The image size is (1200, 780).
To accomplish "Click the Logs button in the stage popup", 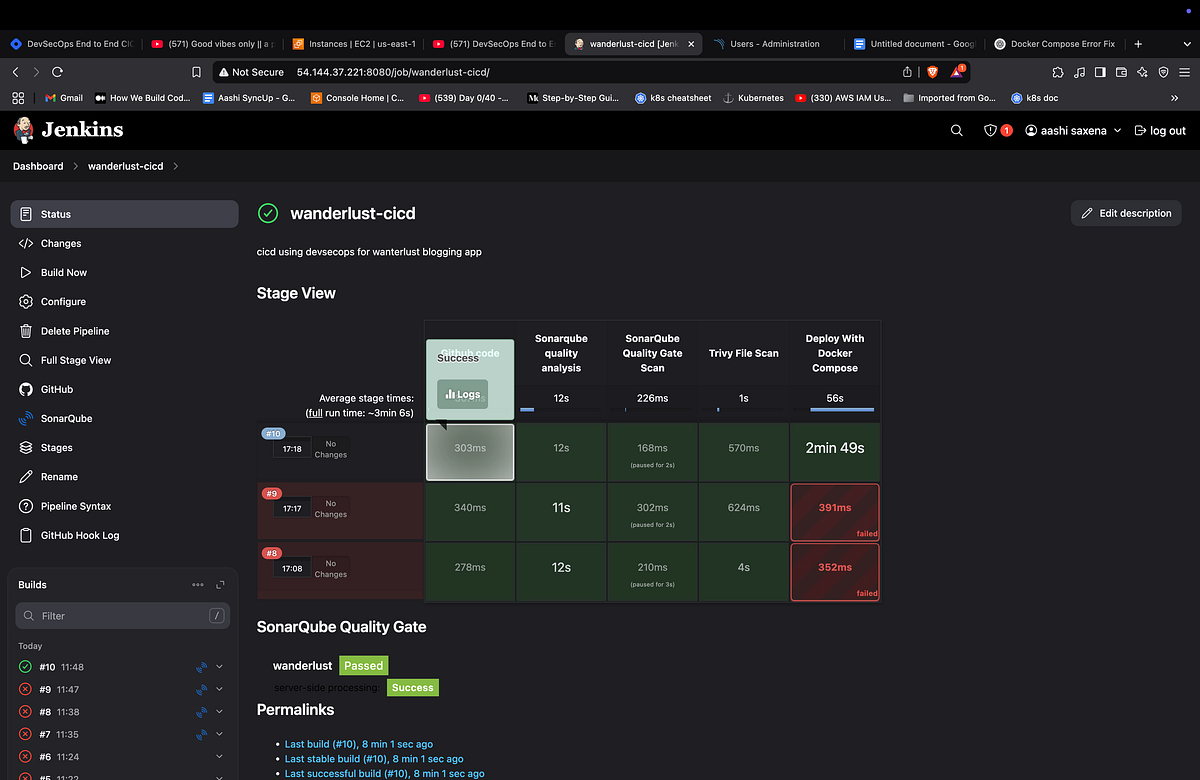I will tap(461, 394).
